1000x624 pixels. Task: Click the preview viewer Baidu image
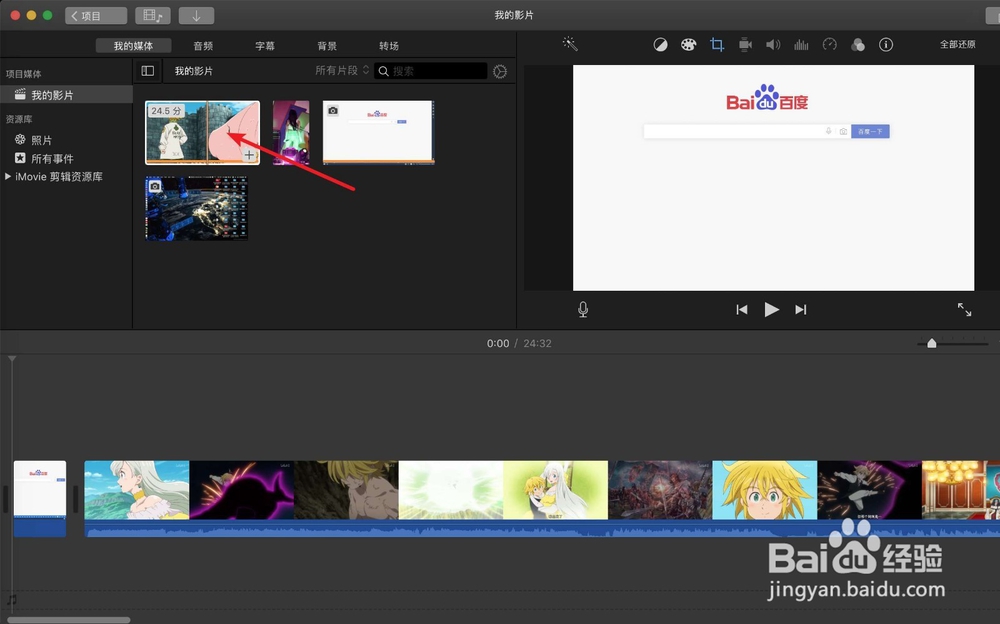tap(773, 178)
